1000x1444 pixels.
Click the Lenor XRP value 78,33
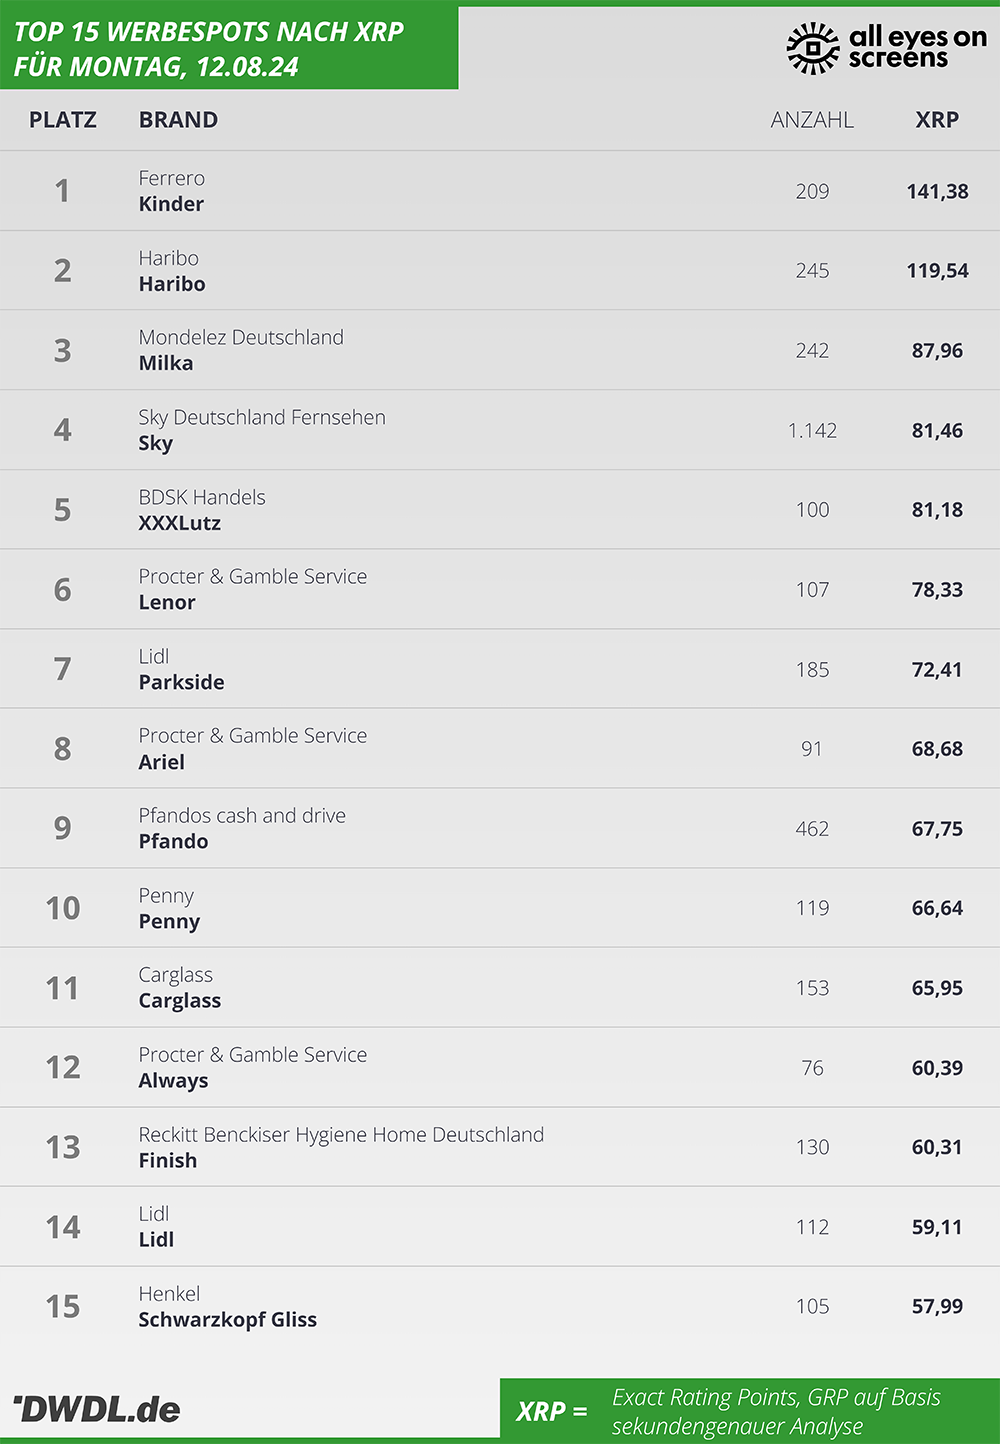point(937,590)
